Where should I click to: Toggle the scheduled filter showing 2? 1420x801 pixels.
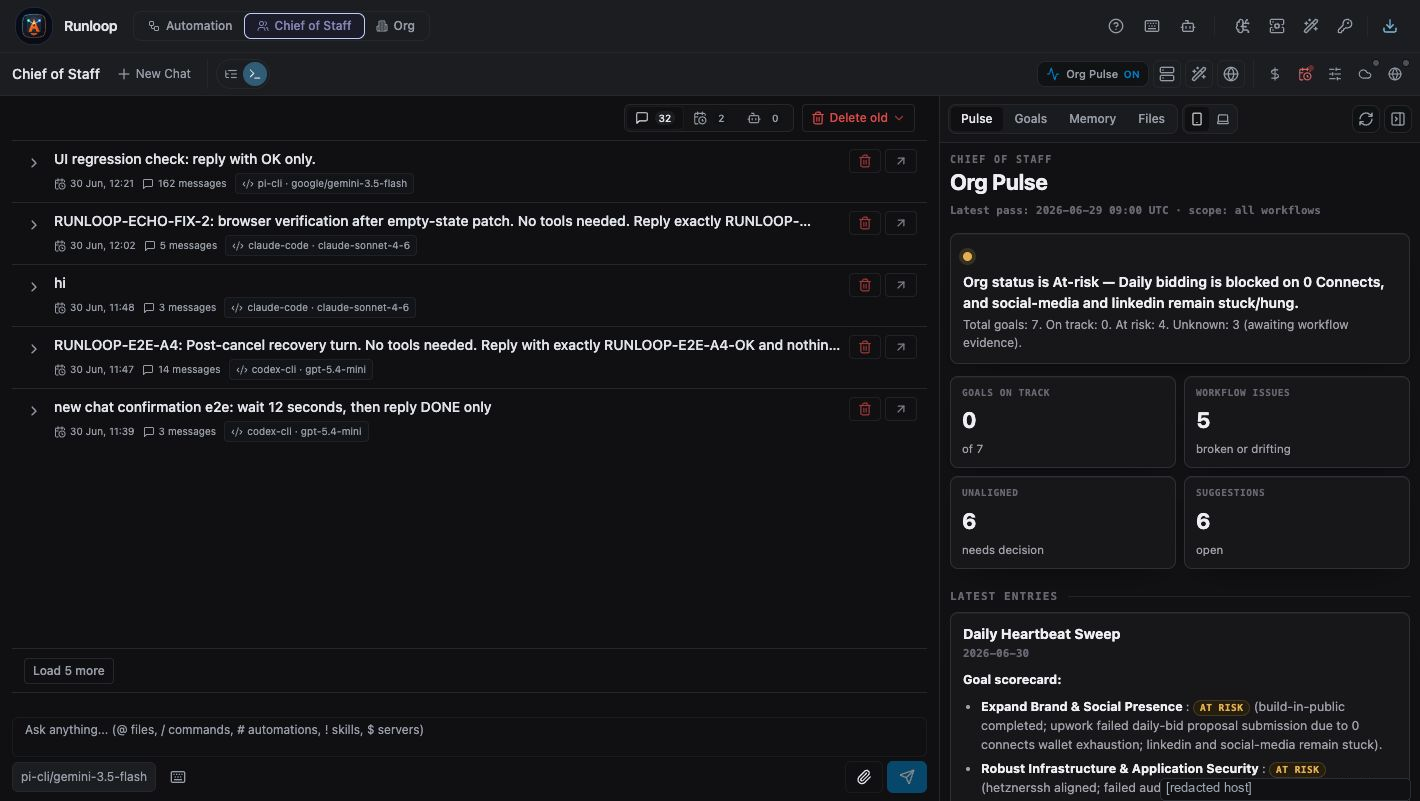[709, 118]
